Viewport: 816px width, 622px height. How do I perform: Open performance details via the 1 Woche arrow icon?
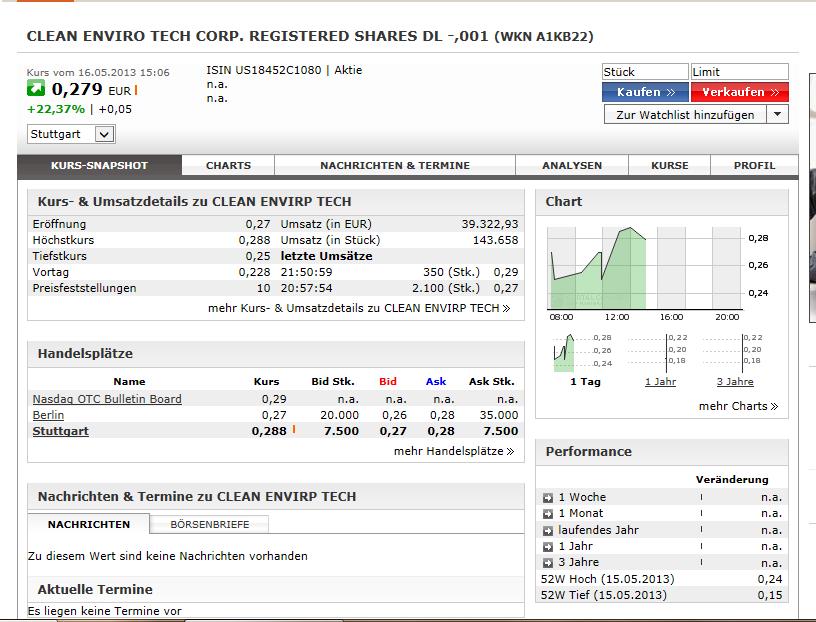546,497
